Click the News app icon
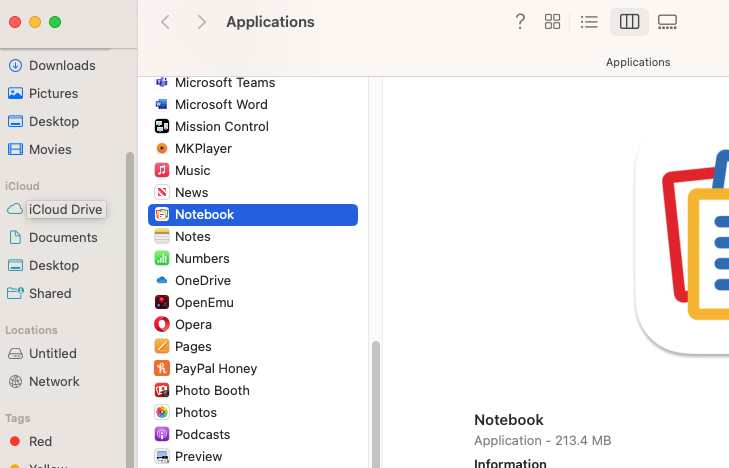This screenshot has height=468, width=729. coord(162,192)
